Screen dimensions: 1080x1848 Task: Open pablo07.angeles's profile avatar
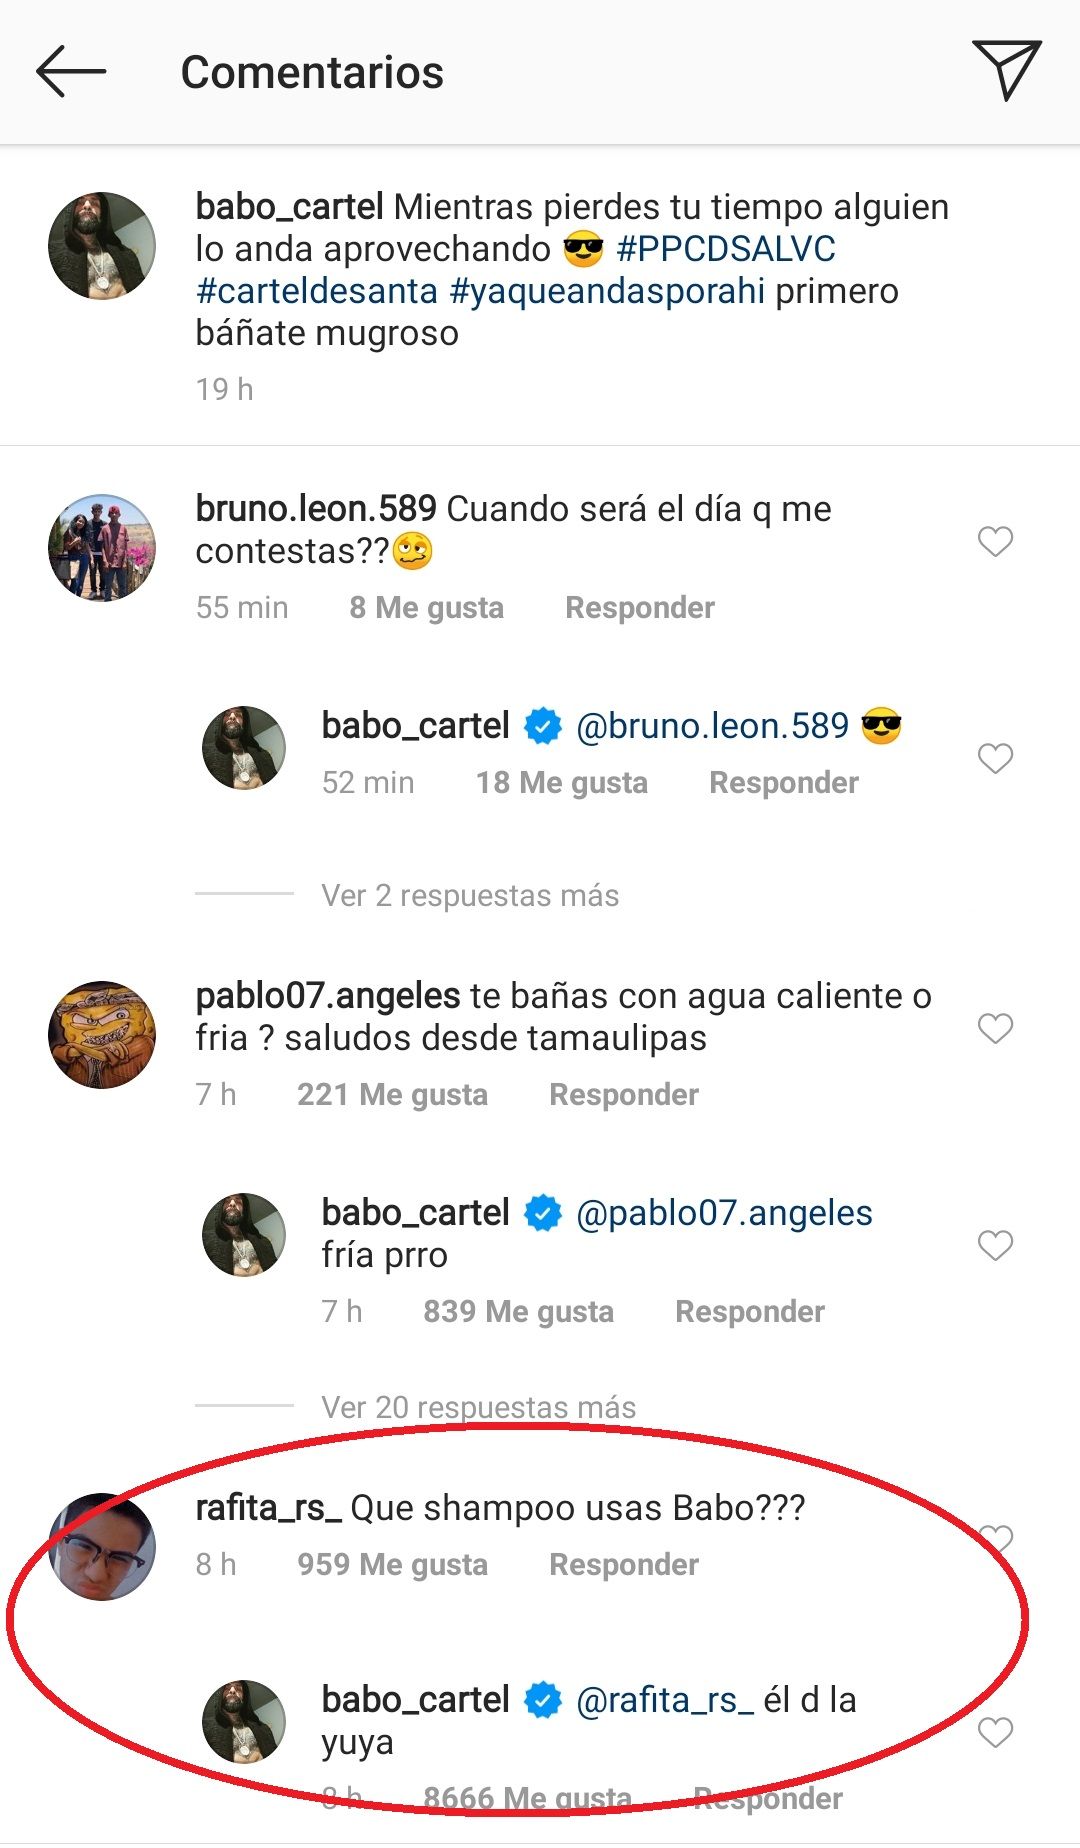[102, 1034]
